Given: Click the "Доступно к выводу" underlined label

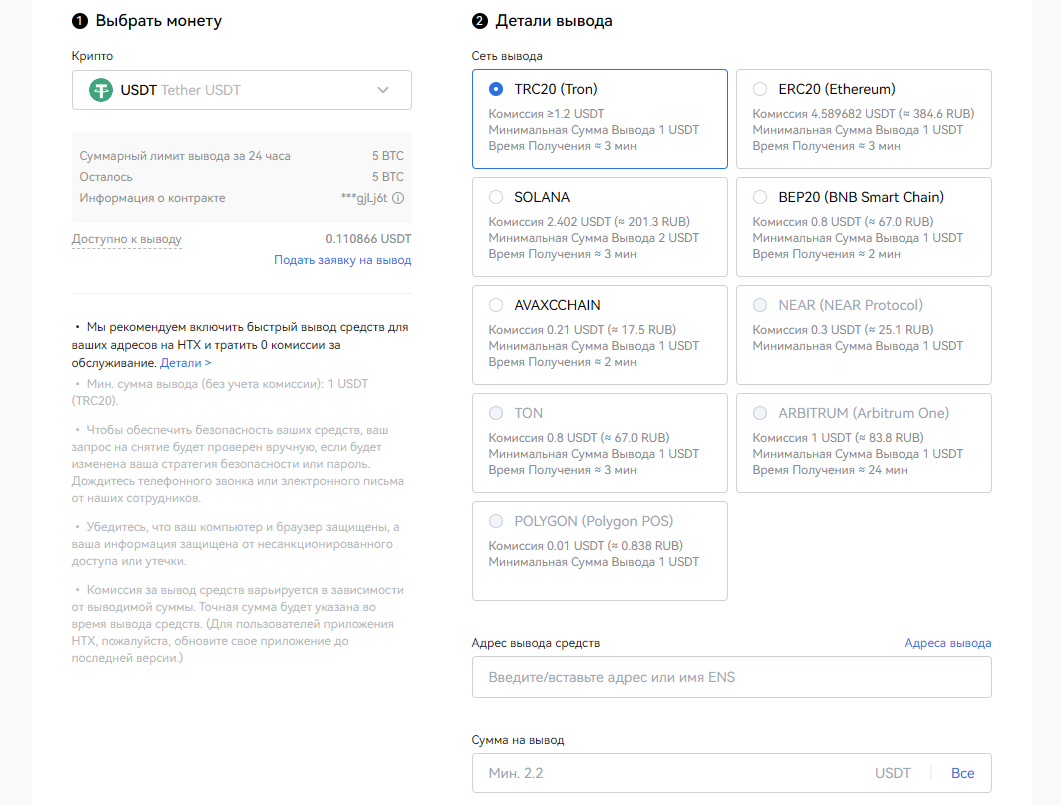Looking at the screenshot, I should coord(127,239).
